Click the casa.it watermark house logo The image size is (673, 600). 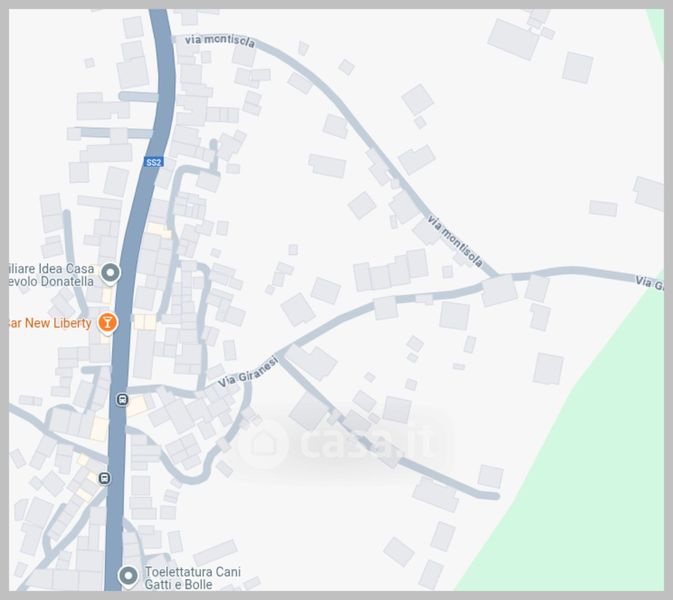pyautogui.click(x=263, y=443)
